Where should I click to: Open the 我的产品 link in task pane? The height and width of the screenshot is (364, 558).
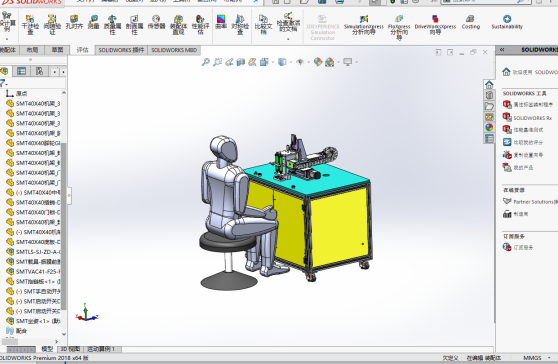518,167
